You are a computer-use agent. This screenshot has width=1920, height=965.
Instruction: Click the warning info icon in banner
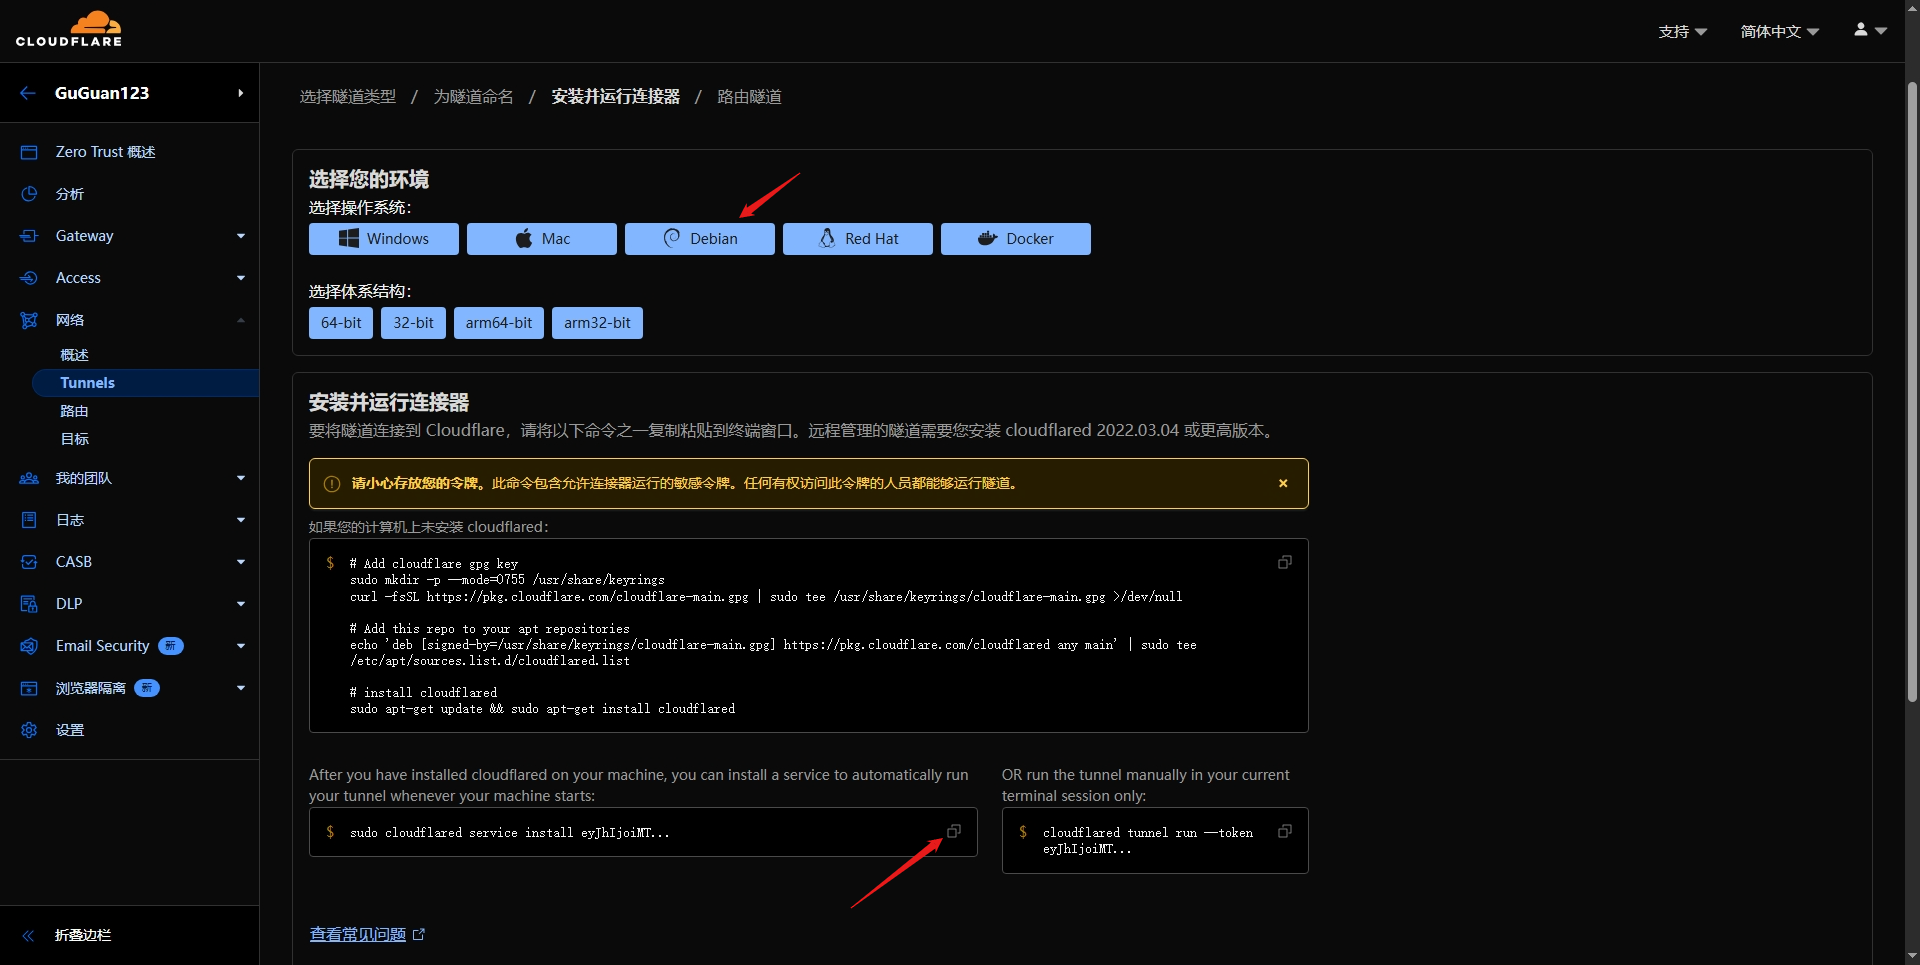[332, 484]
